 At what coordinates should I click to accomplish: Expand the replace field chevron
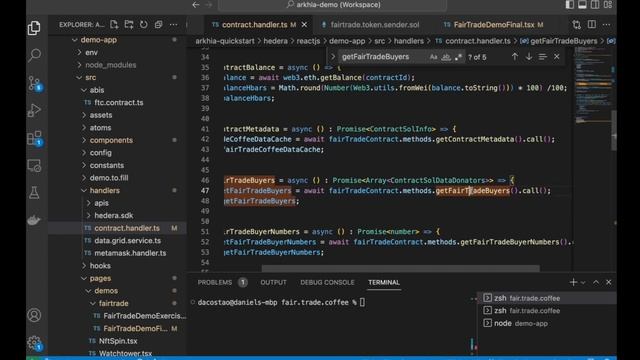coord(333,57)
